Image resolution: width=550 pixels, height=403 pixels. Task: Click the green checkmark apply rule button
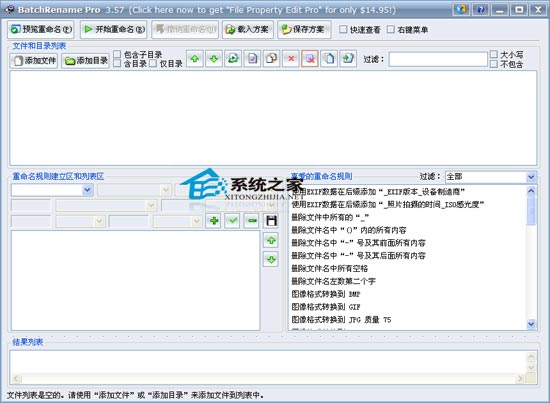click(233, 221)
